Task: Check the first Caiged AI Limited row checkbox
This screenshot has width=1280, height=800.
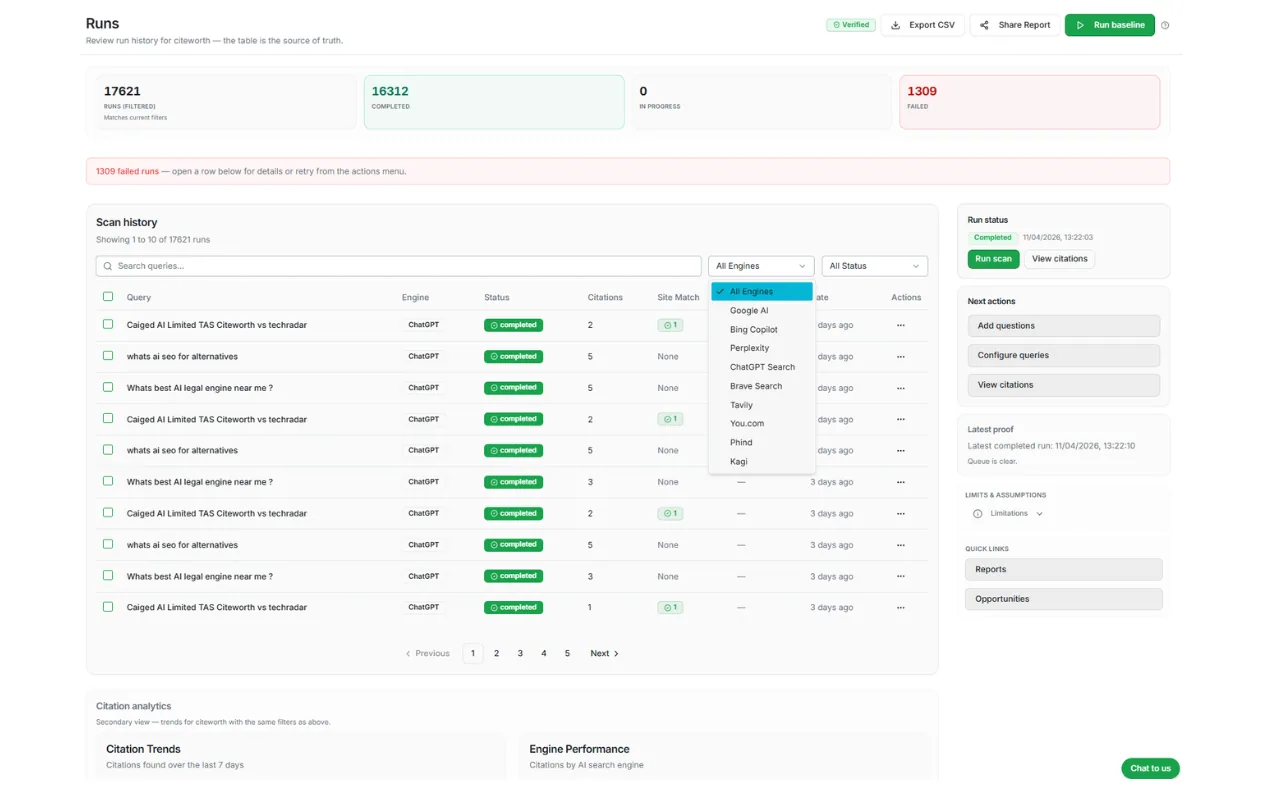Action: [108, 325]
